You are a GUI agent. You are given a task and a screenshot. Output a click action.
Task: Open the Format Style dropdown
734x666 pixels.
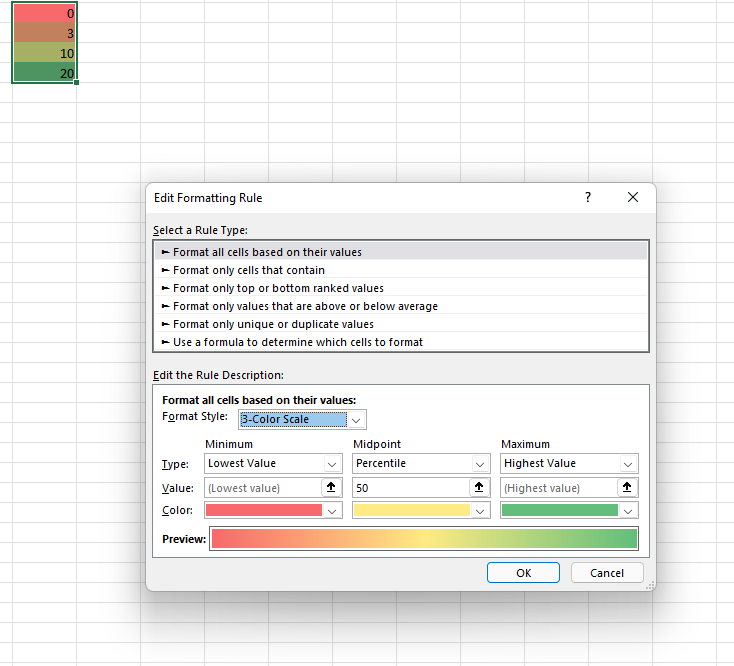(x=356, y=420)
